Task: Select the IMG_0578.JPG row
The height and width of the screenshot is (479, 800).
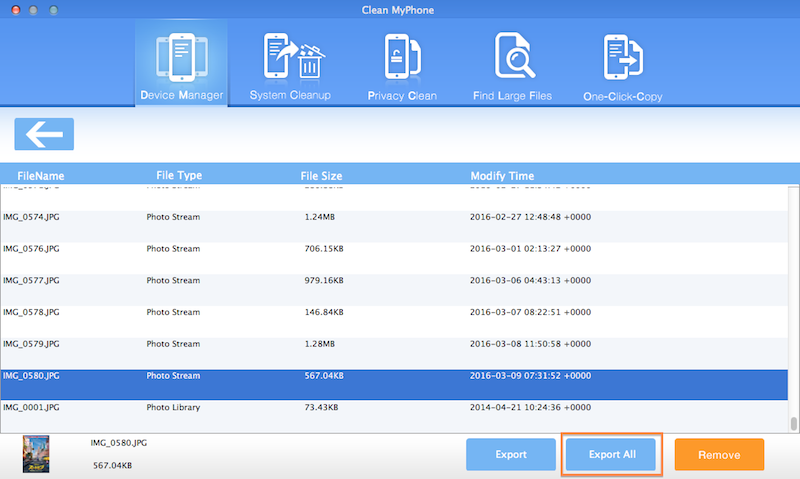Action: coord(394,321)
